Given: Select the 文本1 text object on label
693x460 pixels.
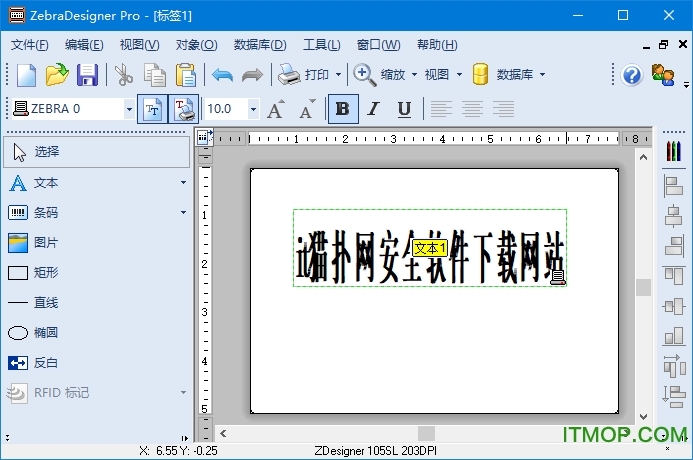Looking at the screenshot, I should (430, 248).
